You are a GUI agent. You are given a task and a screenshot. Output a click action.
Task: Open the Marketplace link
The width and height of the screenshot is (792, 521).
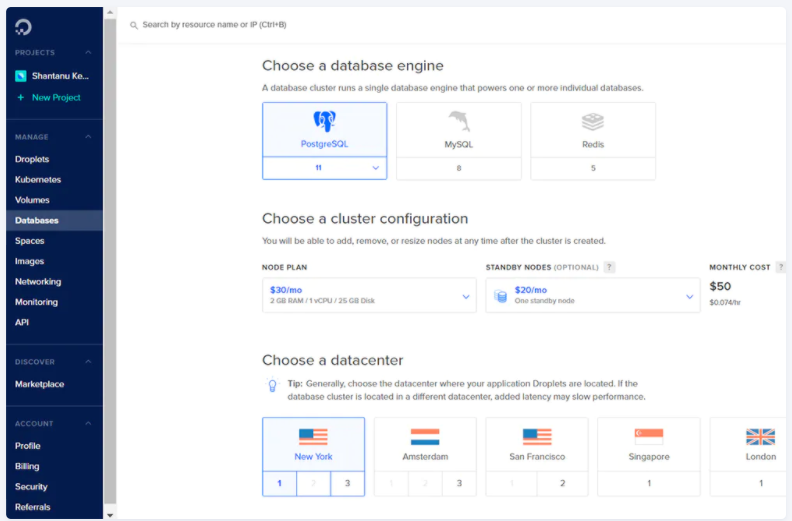coord(39,384)
